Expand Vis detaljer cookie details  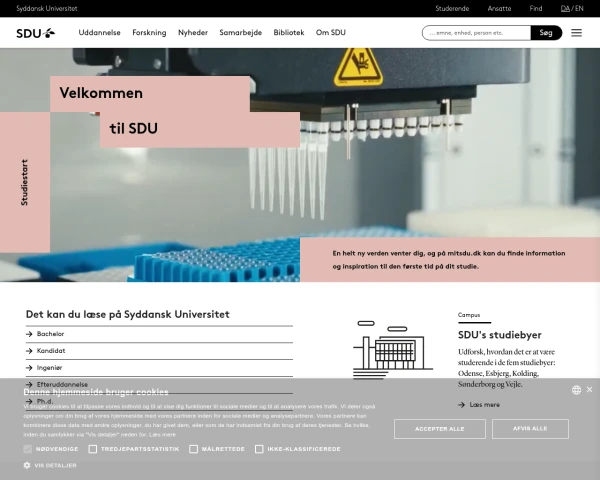coord(55,465)
